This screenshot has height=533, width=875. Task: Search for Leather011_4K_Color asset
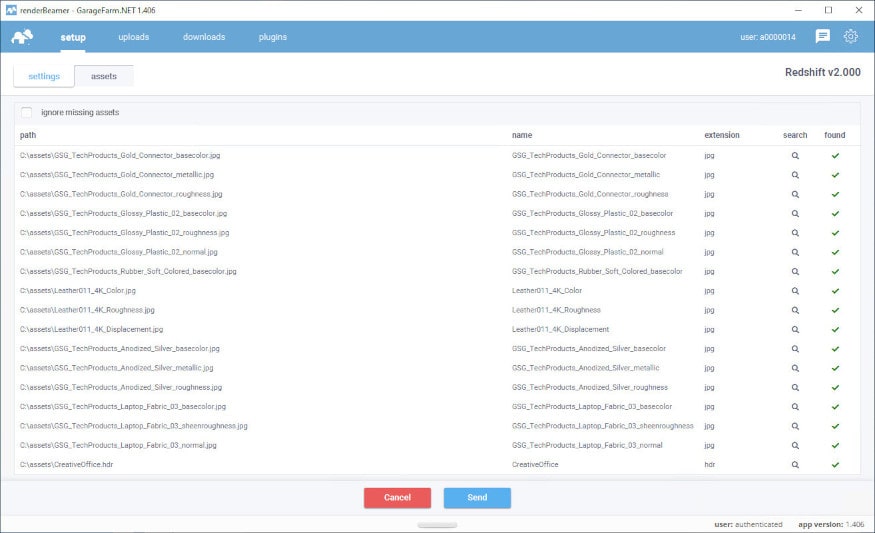coord(795,291)
